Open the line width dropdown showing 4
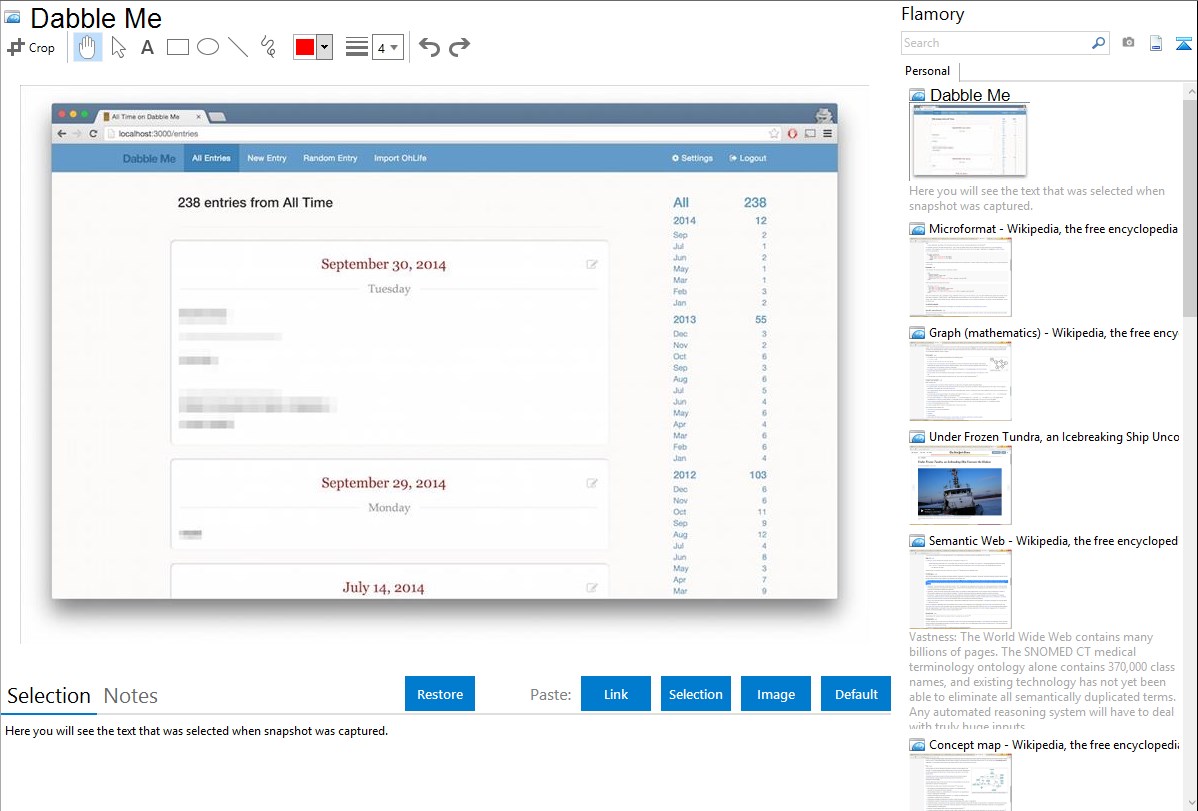The image size is (1198, 811). tap(388, 47)
